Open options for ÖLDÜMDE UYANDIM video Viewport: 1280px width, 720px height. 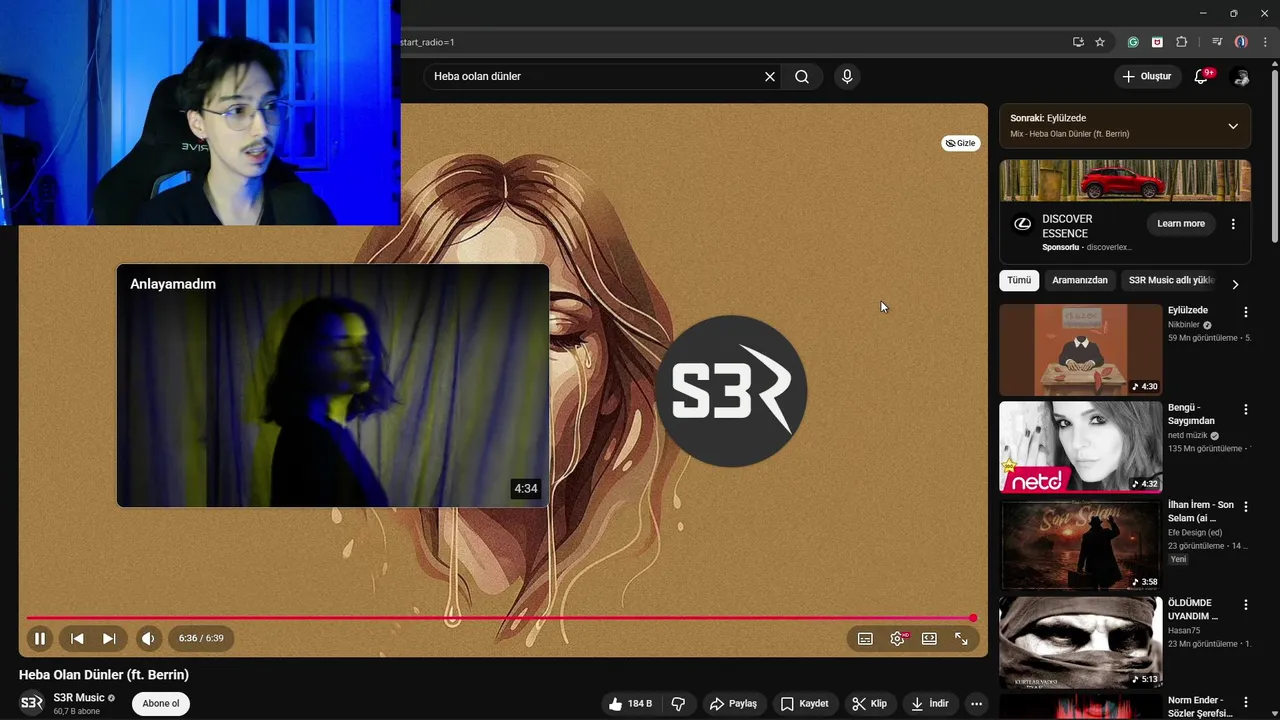(1246, 605)
